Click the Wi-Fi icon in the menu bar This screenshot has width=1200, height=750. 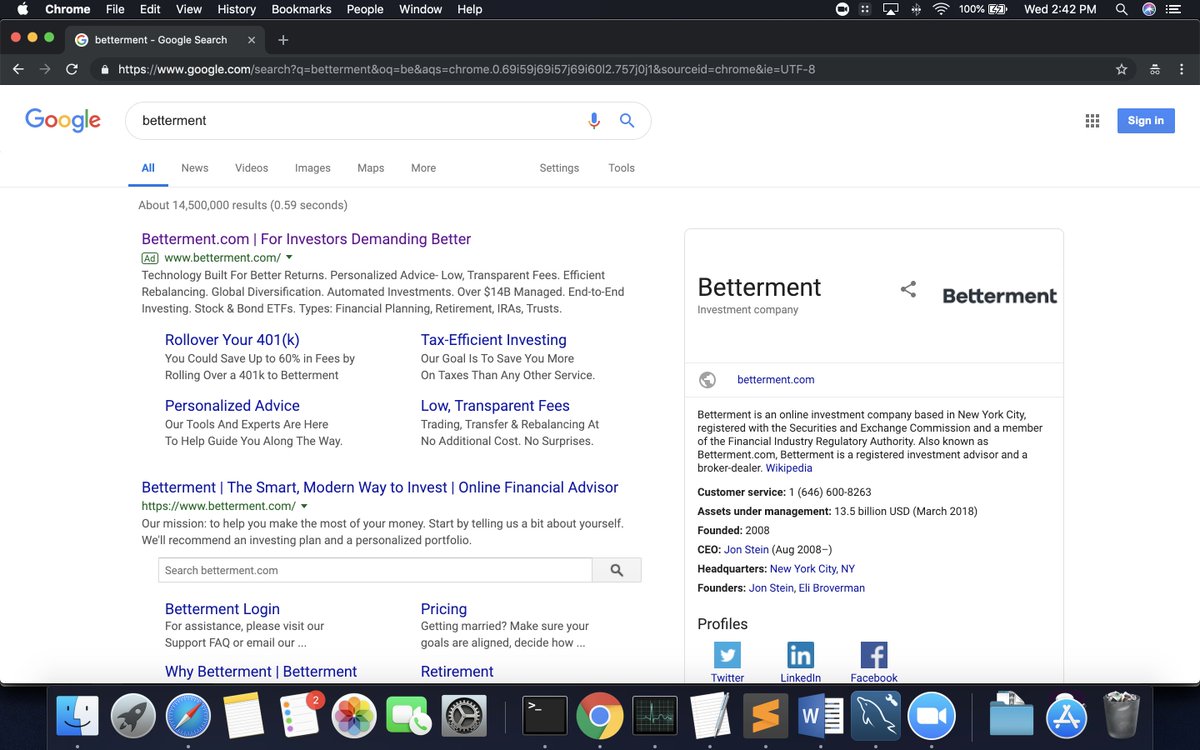(x=941, y=9)
